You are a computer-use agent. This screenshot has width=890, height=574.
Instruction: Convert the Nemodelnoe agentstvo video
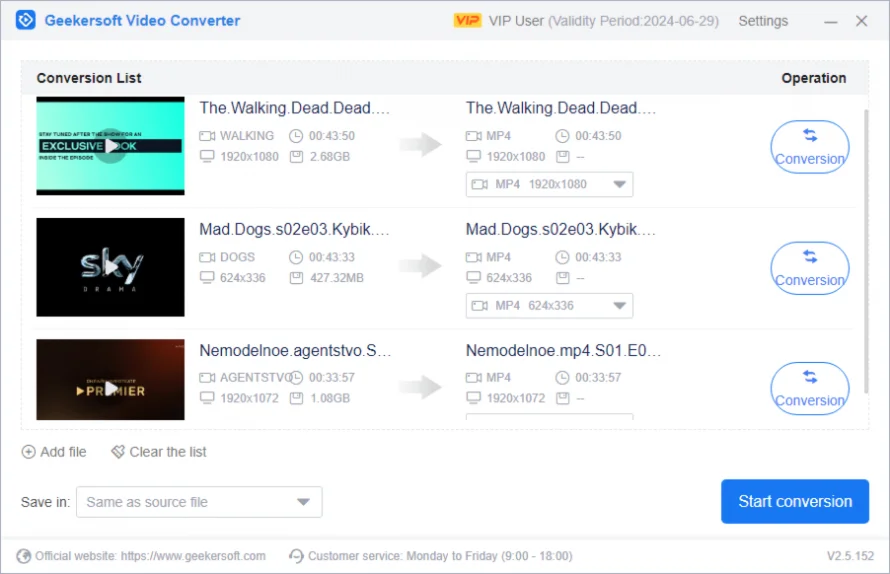point(809,389)
